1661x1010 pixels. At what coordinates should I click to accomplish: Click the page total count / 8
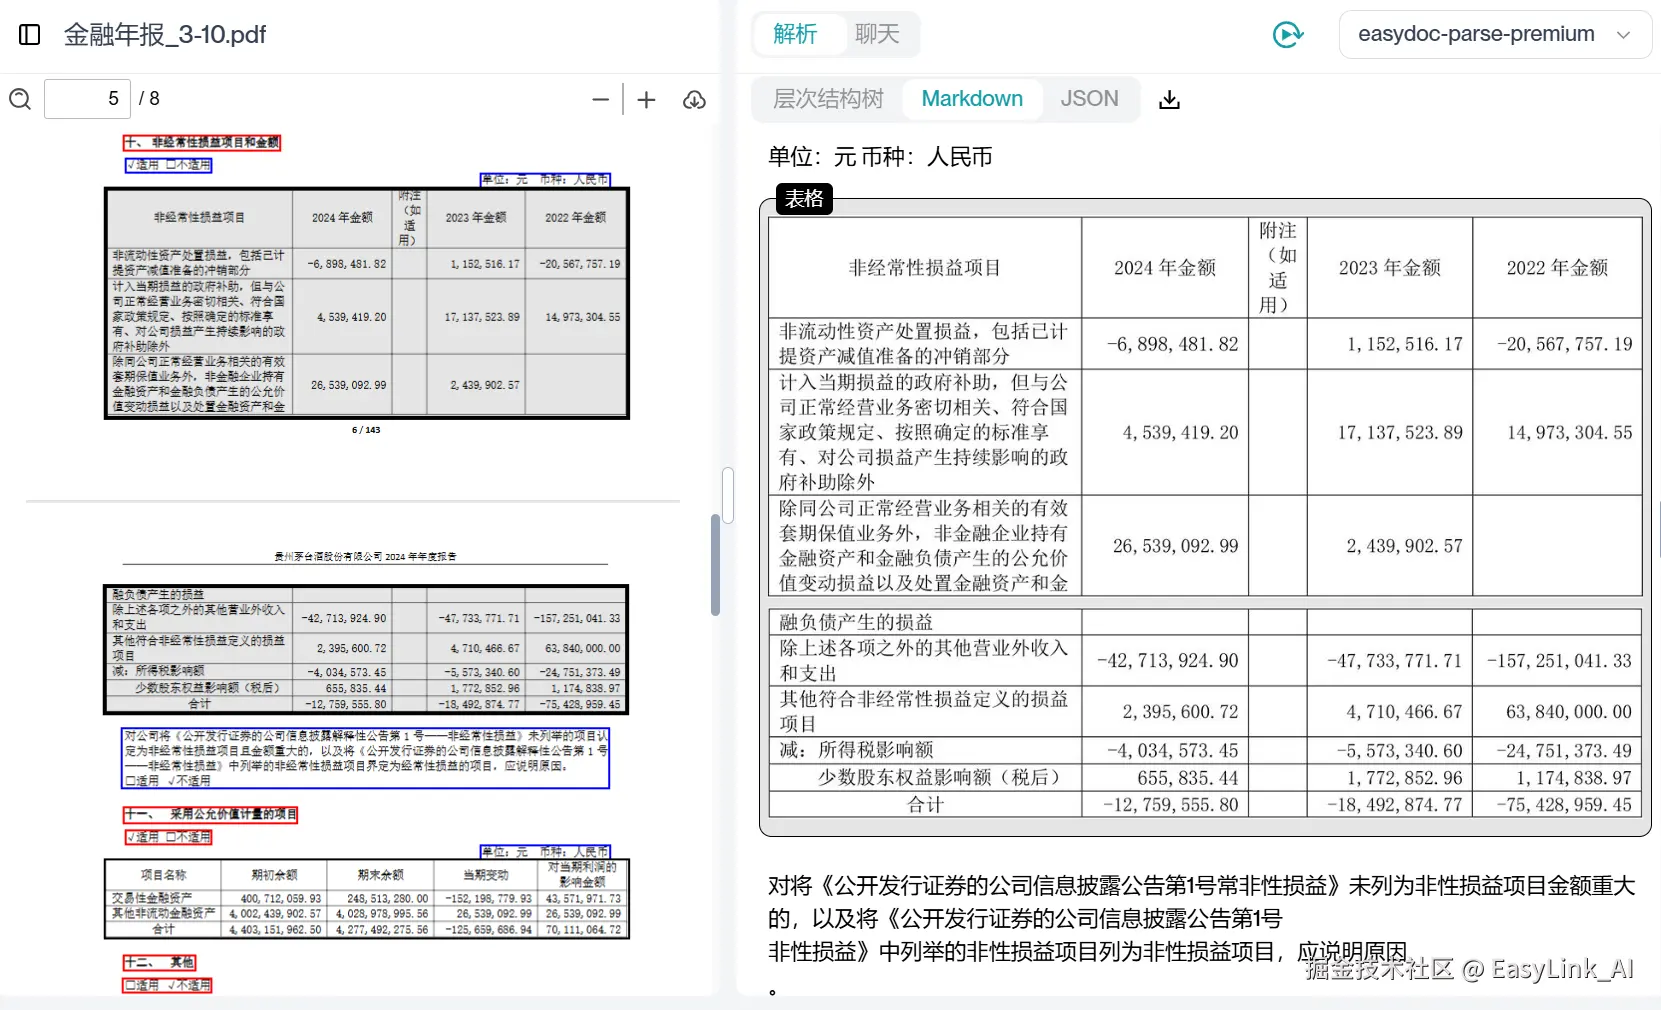pyautogui.click(x=149, y=99)
